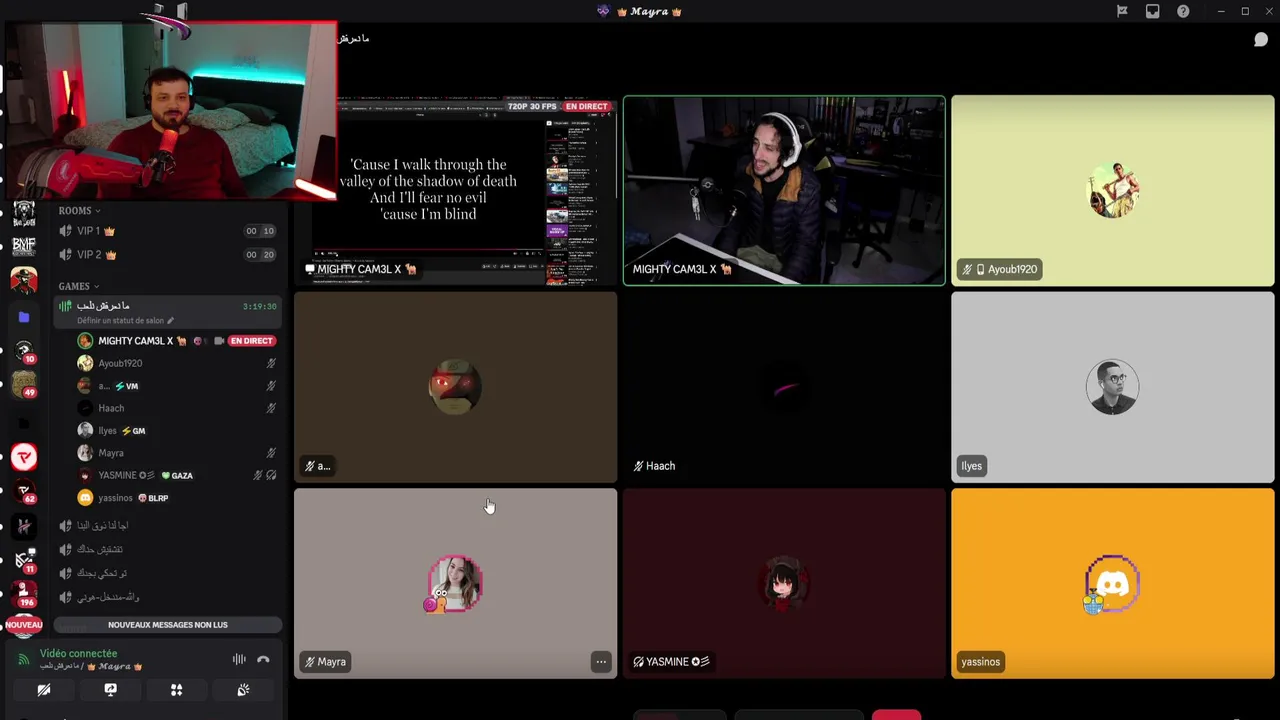Open noise suppression waveform icon

pos(239,659)
